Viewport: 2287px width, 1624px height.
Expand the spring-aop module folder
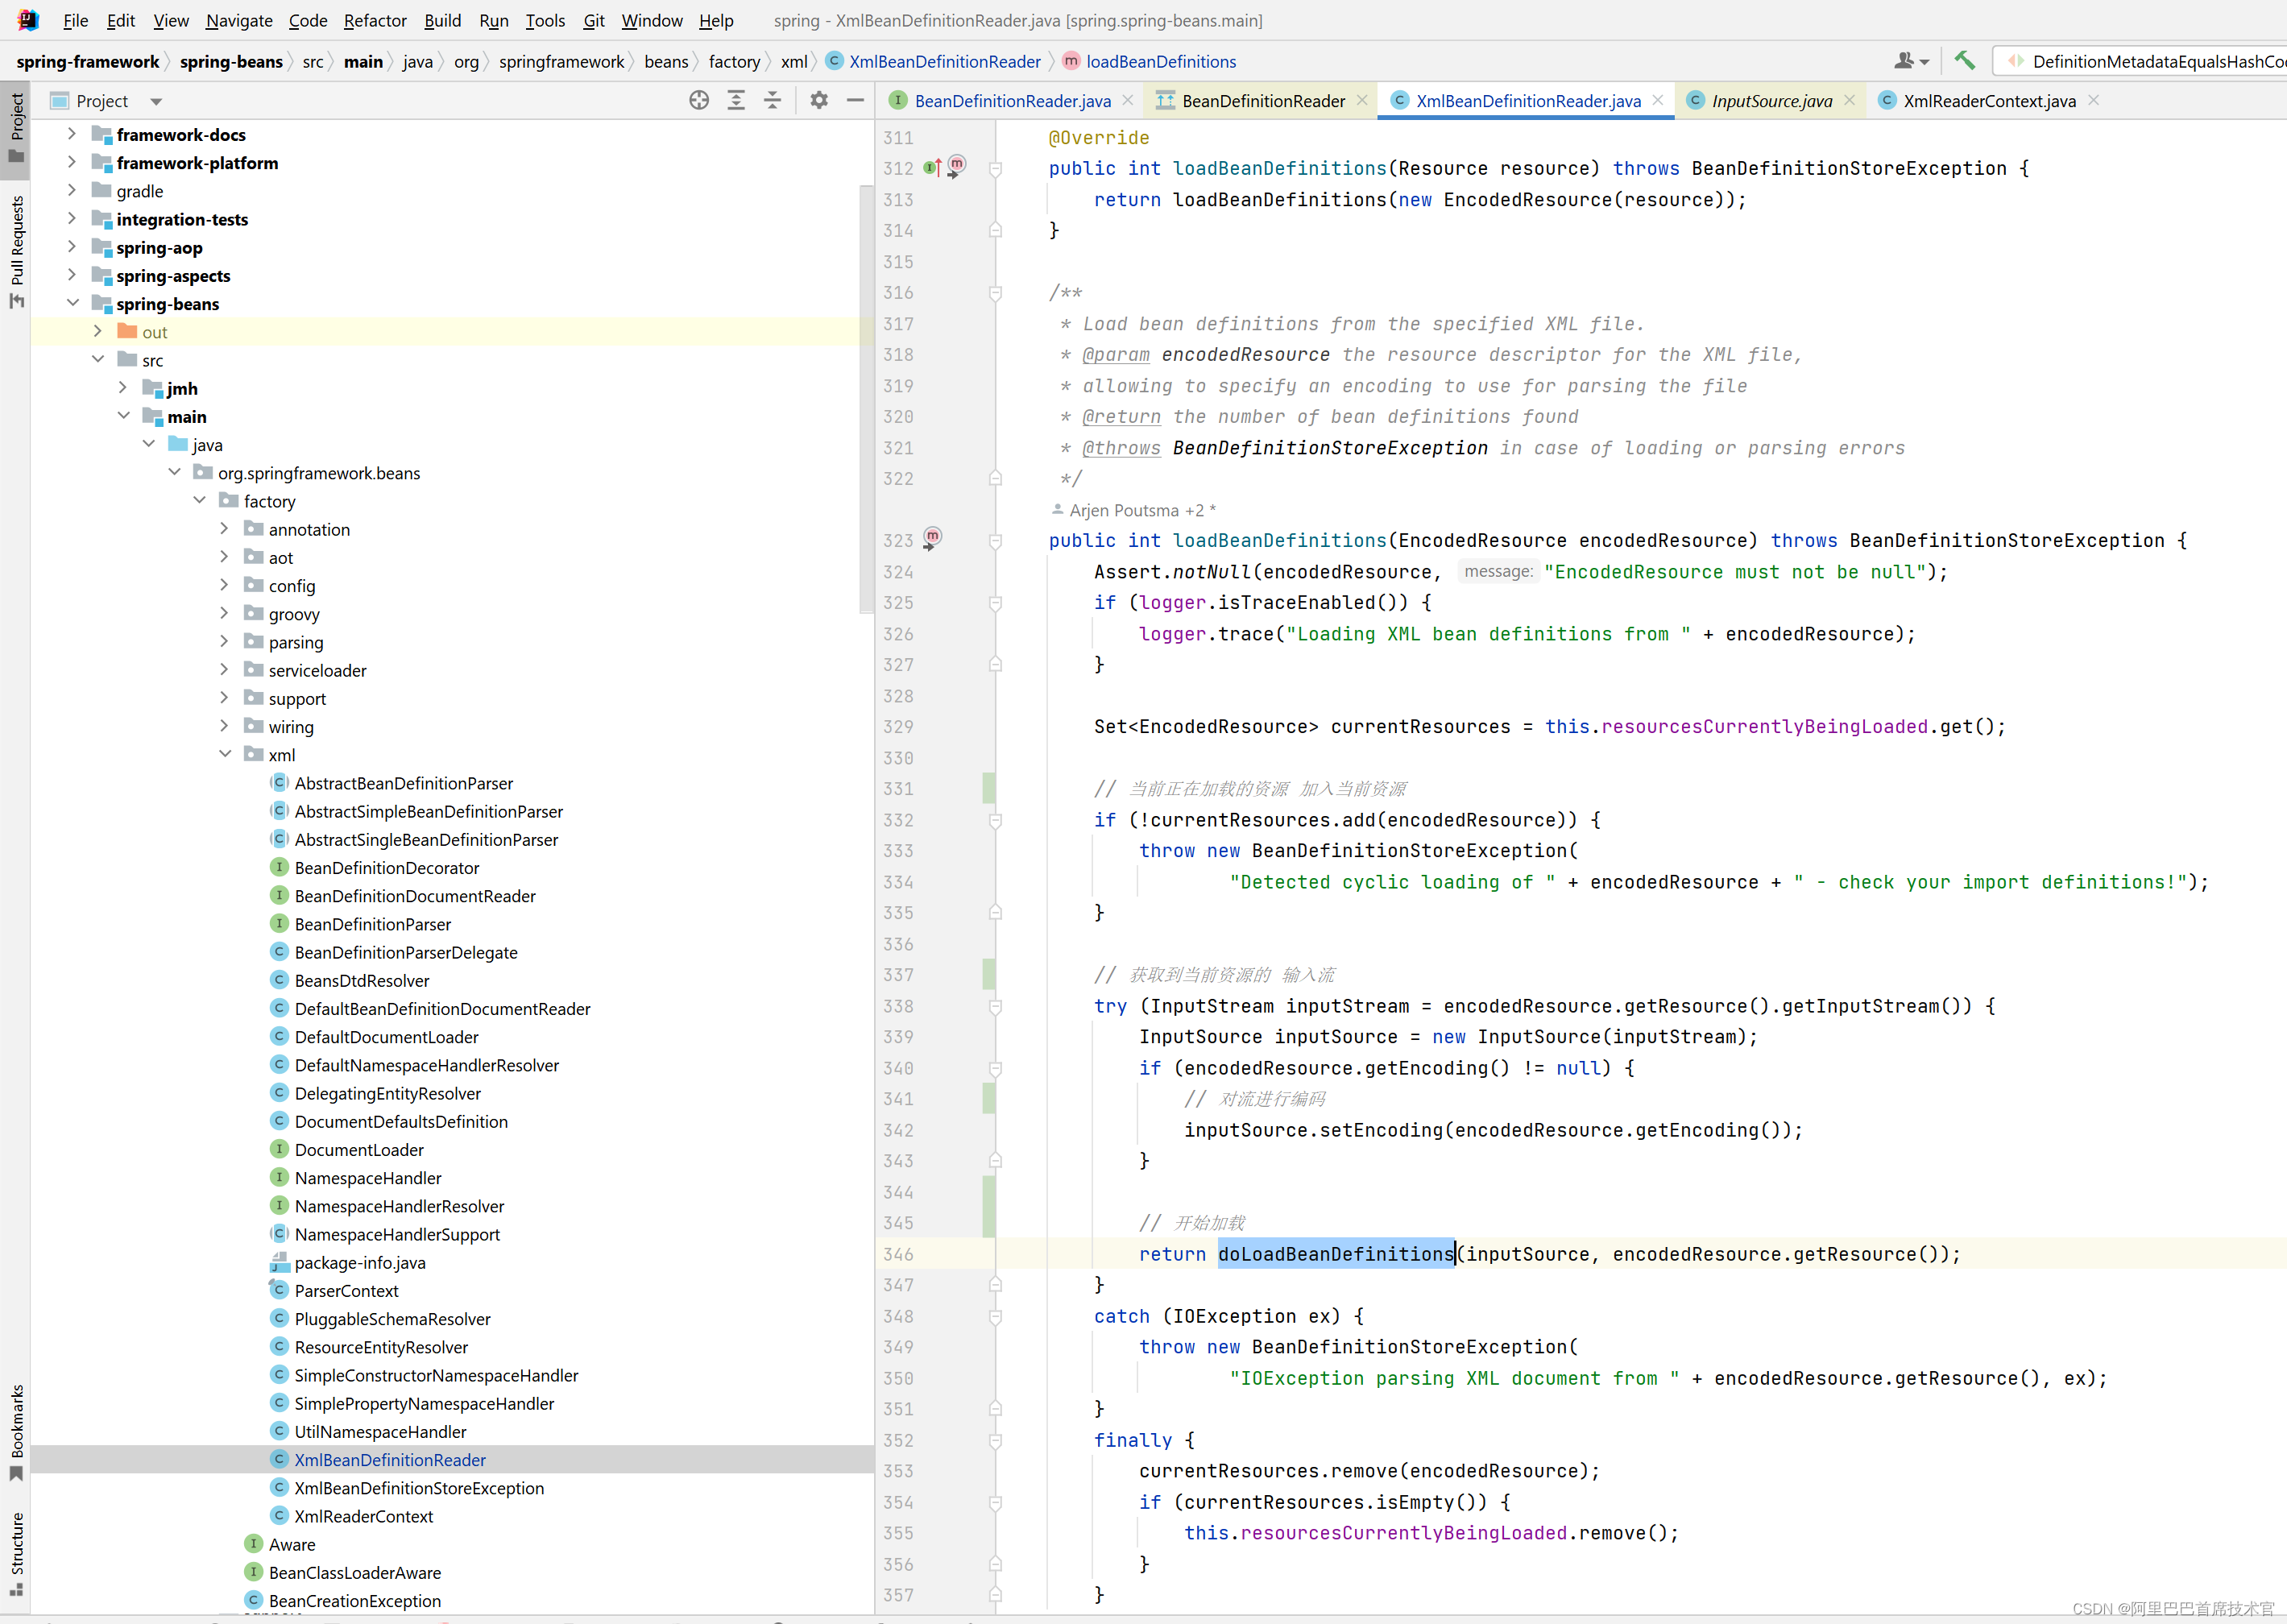(x=72, y=247)
